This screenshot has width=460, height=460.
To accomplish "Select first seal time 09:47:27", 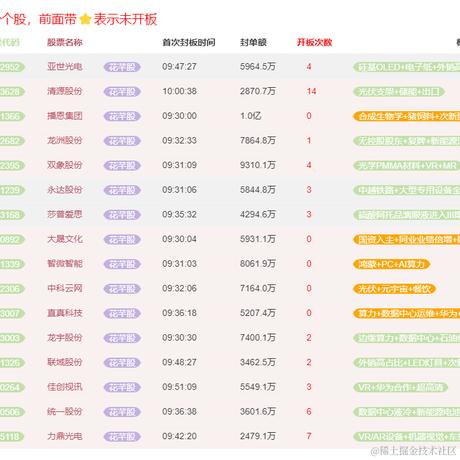I will point(179,67).
